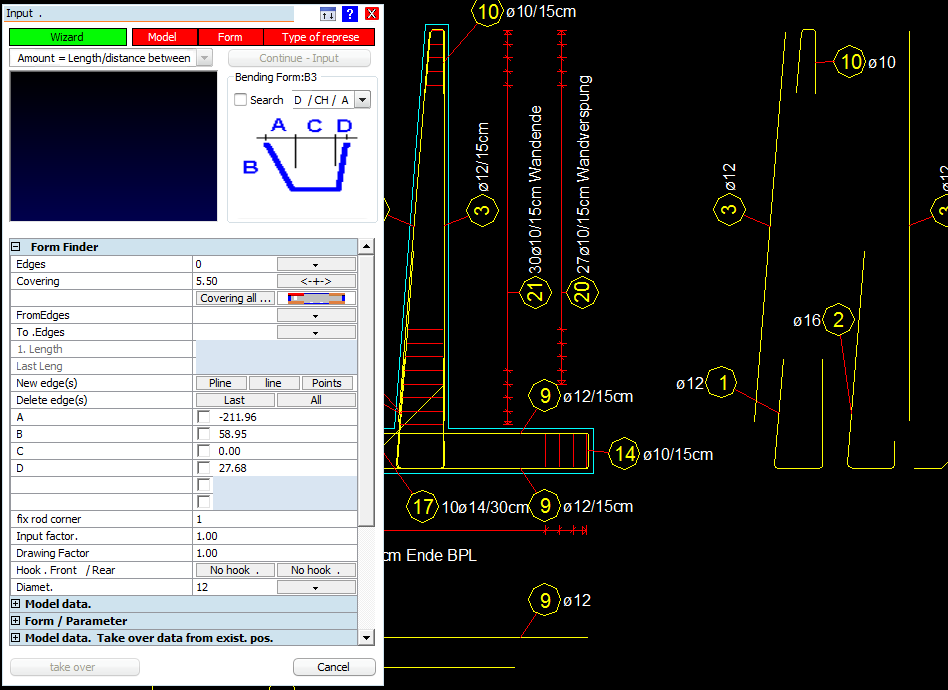Select position marker 17 in drawing
This screenshot has height=690, width=948.
423,507
